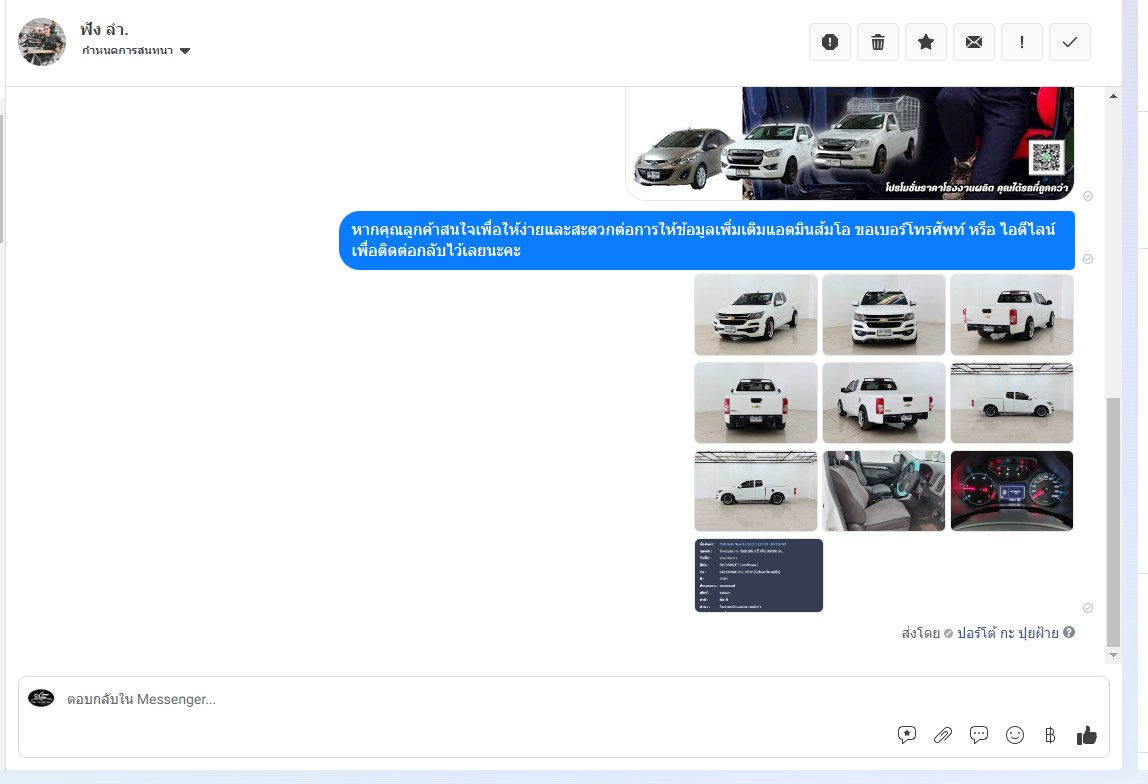The image size is (1148, 784).
Task: Open the car dashboard gauge photo thumbnail
Action: (1011, 491)
